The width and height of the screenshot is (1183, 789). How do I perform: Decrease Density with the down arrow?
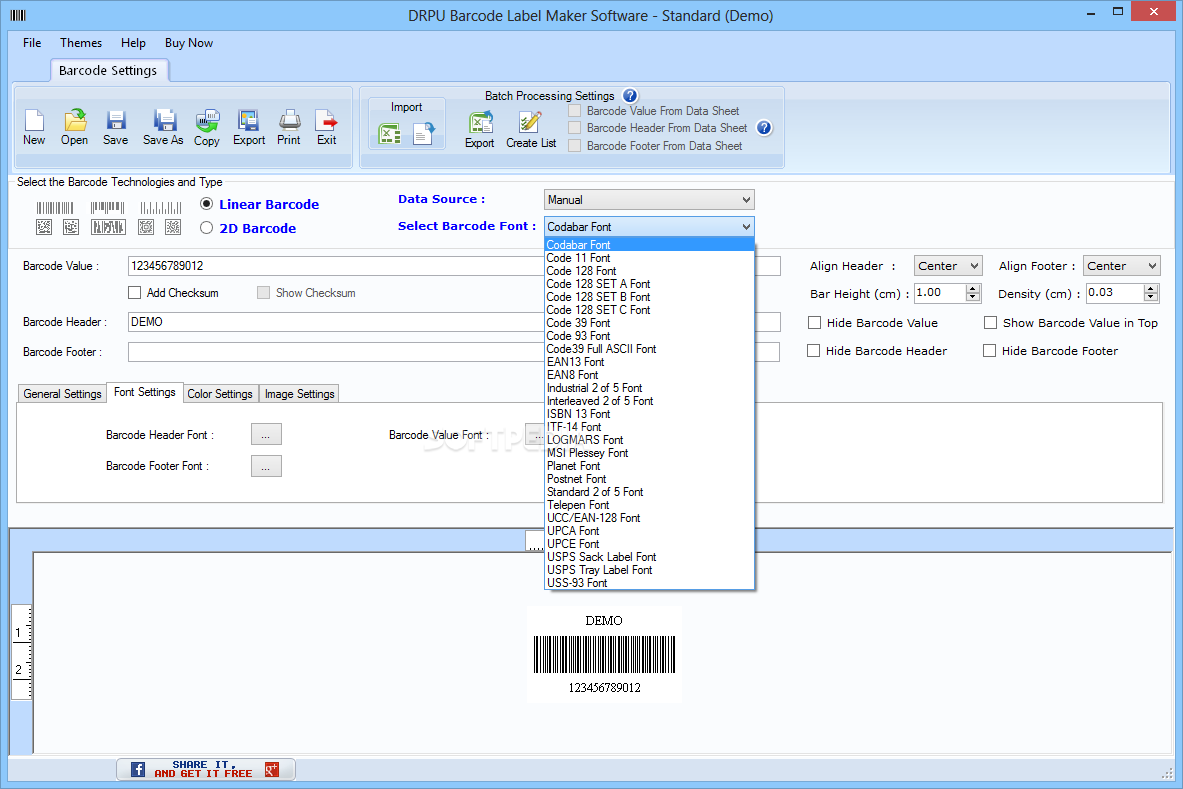(x=1151, y=297)
